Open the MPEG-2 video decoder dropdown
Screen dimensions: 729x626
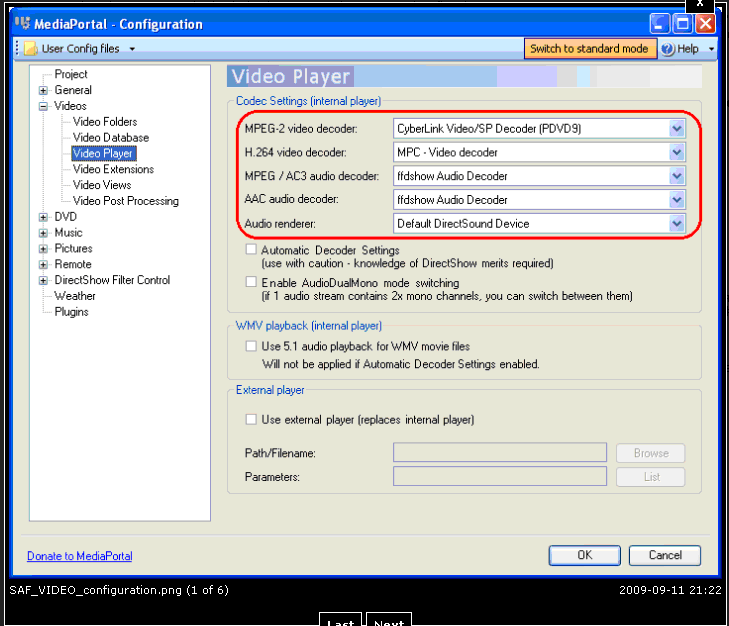(677, 129)
